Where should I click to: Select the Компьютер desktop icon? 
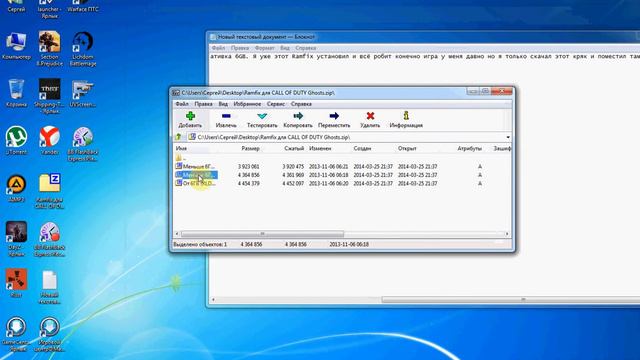tap(16, 47)
